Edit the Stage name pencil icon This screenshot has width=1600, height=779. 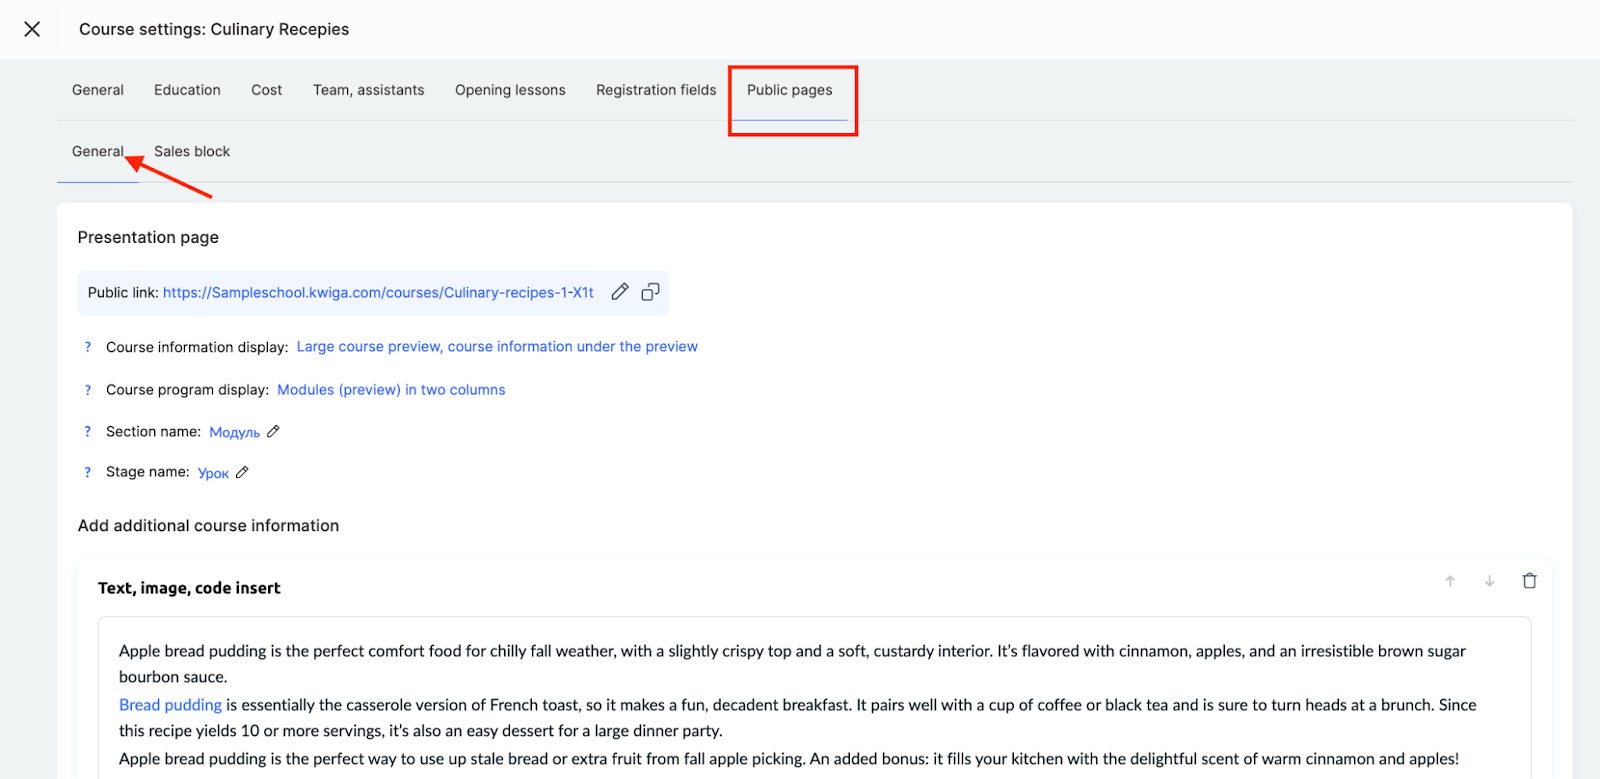tap(242, 473)
